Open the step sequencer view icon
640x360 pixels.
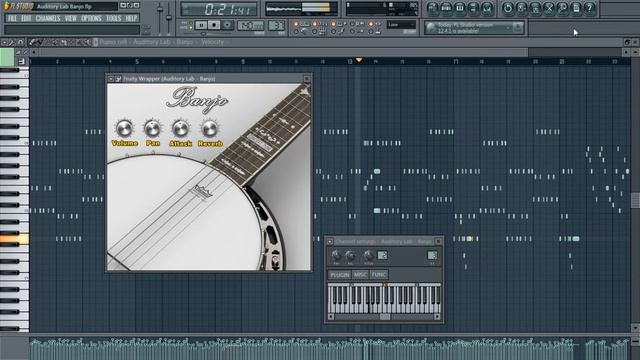(x=446, y=8)
